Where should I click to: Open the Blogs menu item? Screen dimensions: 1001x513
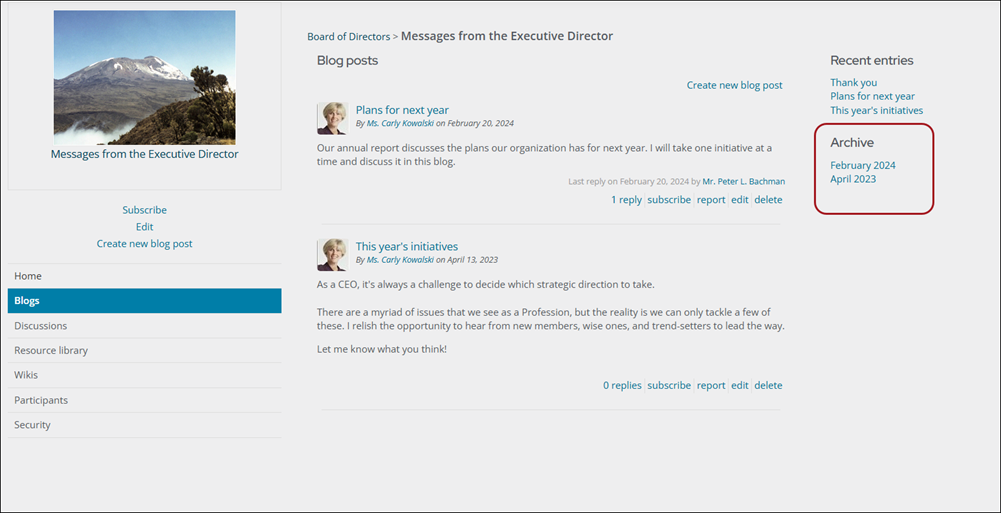[x=144, y=301]
